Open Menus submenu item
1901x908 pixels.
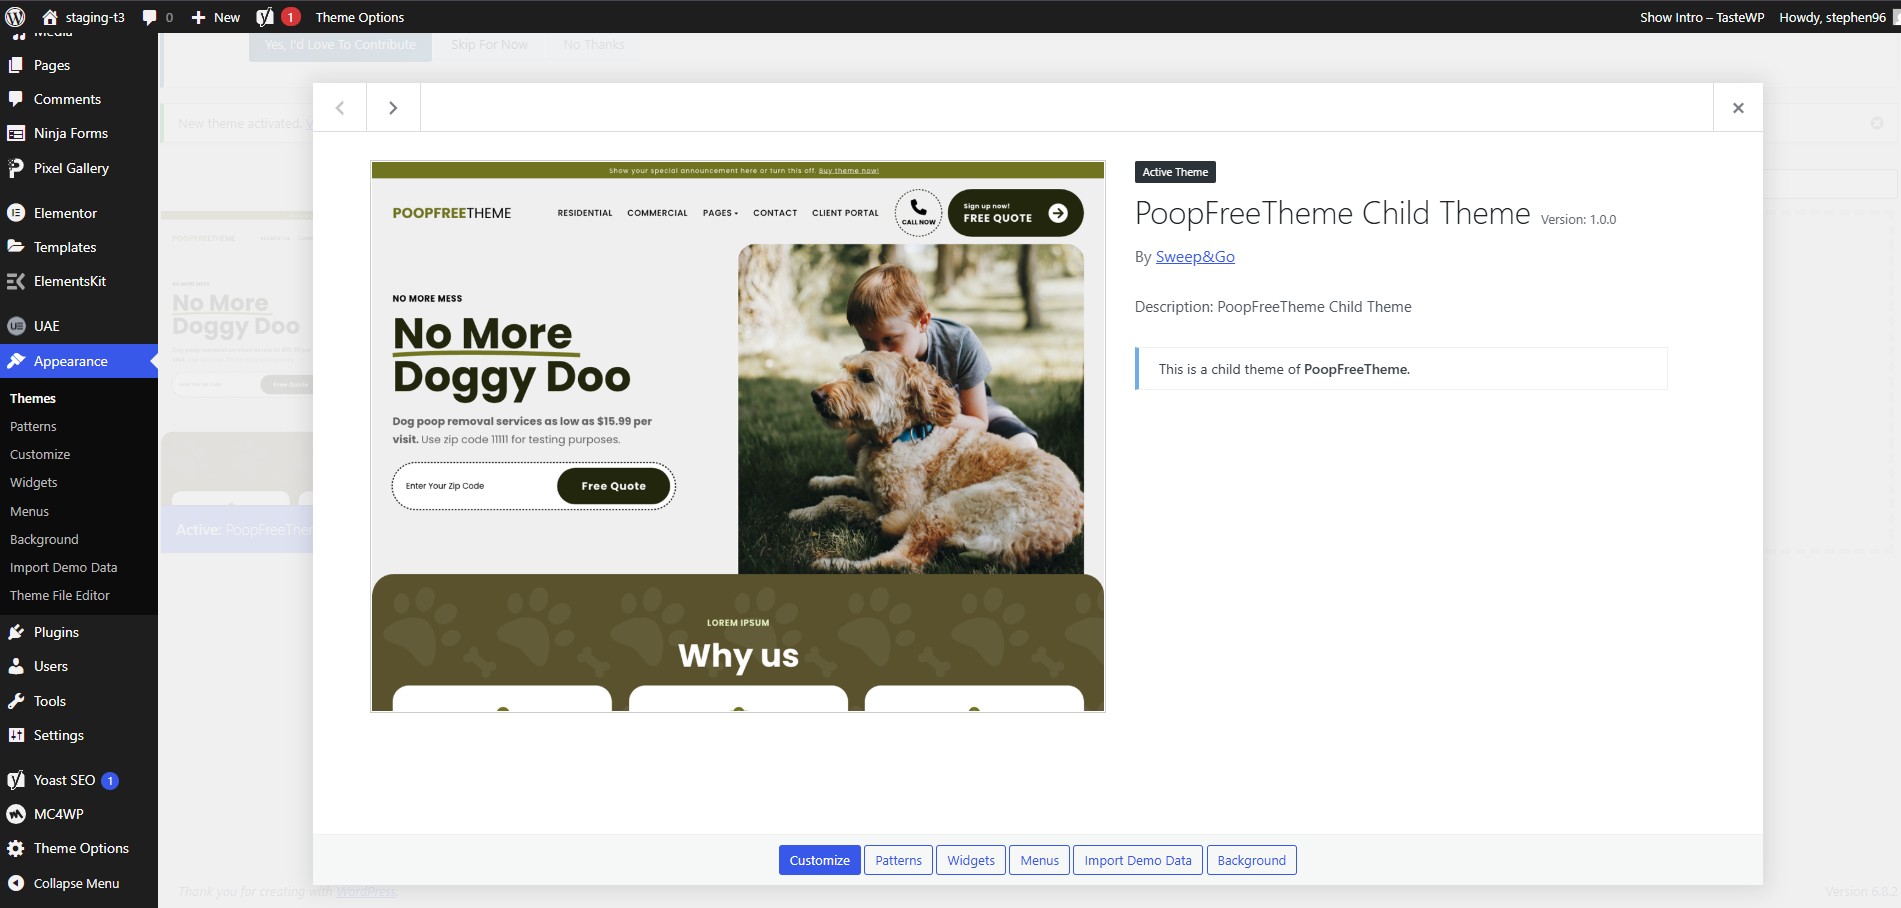coord(29,511)
